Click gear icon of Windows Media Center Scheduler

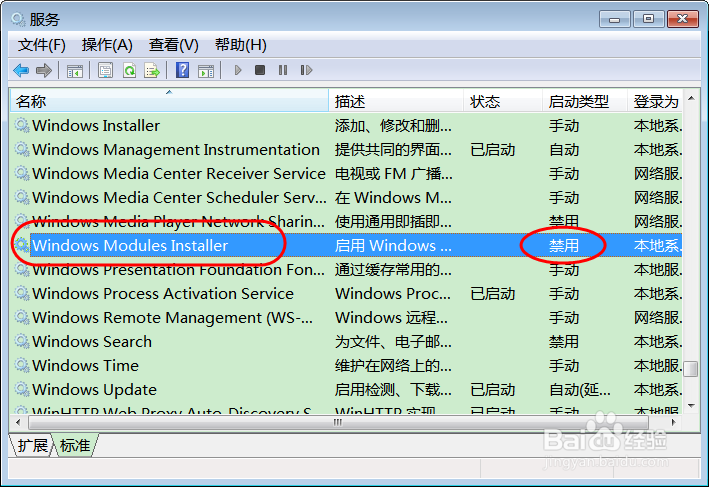(x=21, y=197)
